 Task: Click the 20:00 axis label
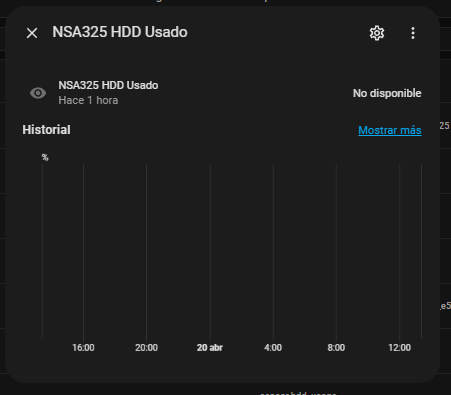click(x=146, y=348)
